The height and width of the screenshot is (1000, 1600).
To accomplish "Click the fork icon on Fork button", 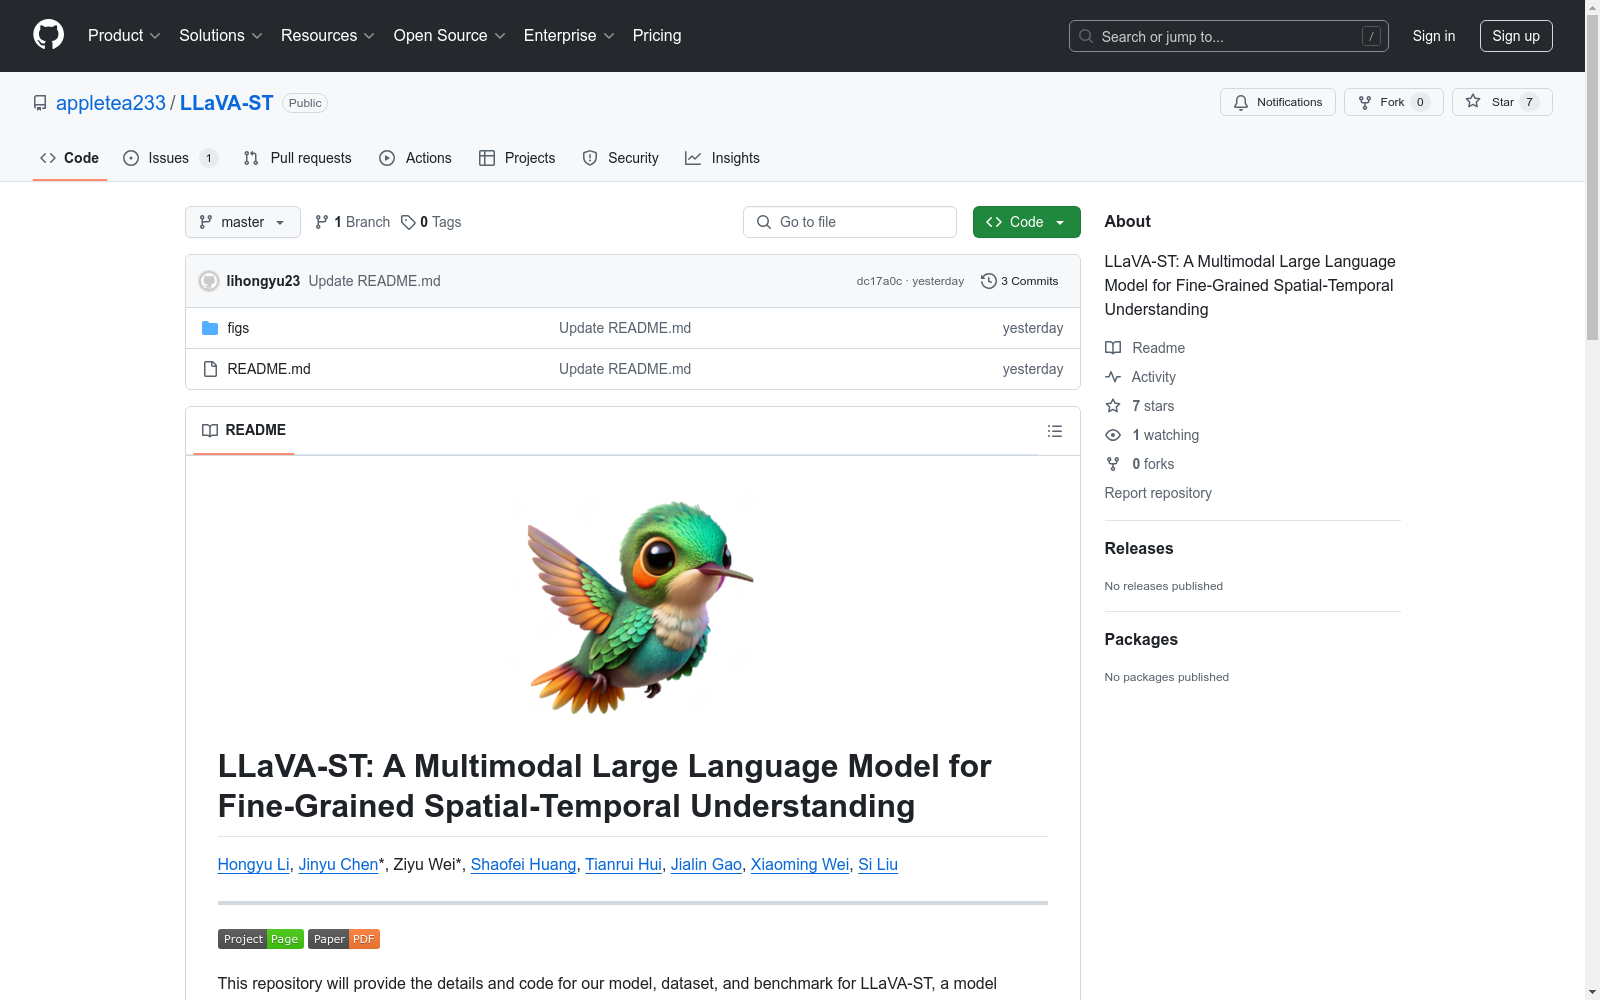I will tap(1365, 102).
